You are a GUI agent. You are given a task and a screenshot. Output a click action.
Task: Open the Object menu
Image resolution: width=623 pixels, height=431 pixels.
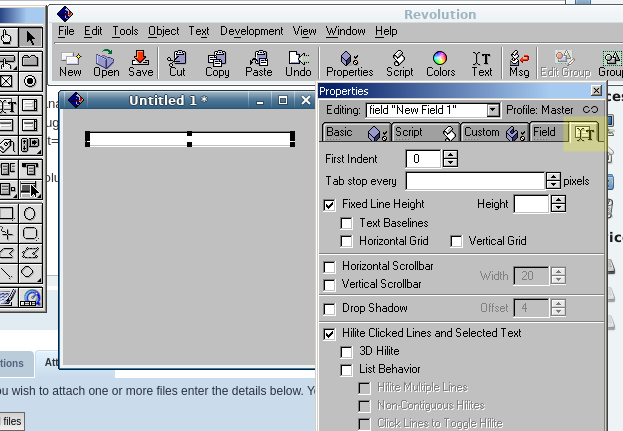163,31
